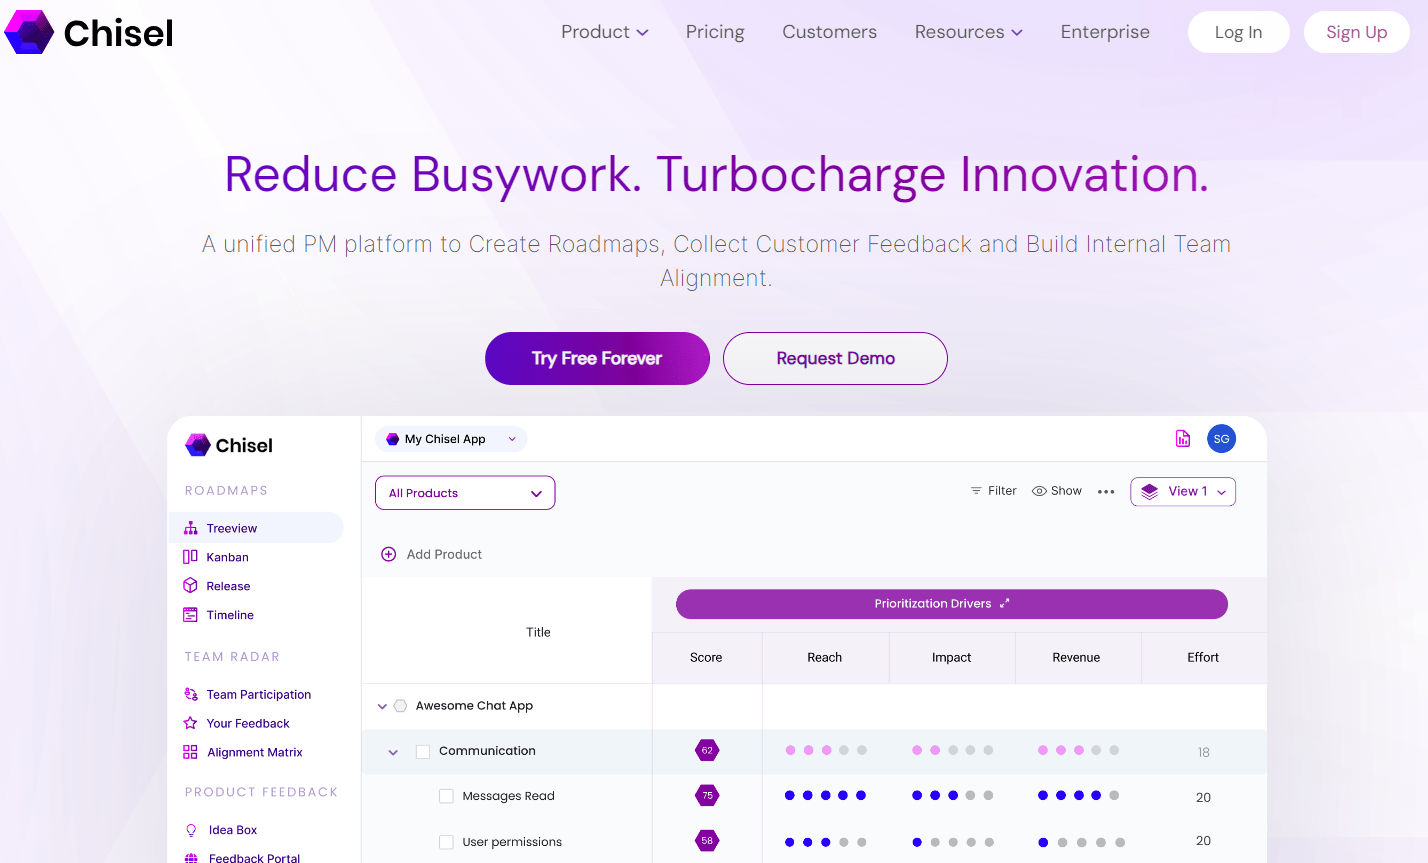1428x863 pixels.
Task: Click the cube icon in My Chisel App selector
Action: [x=393, y=439]
